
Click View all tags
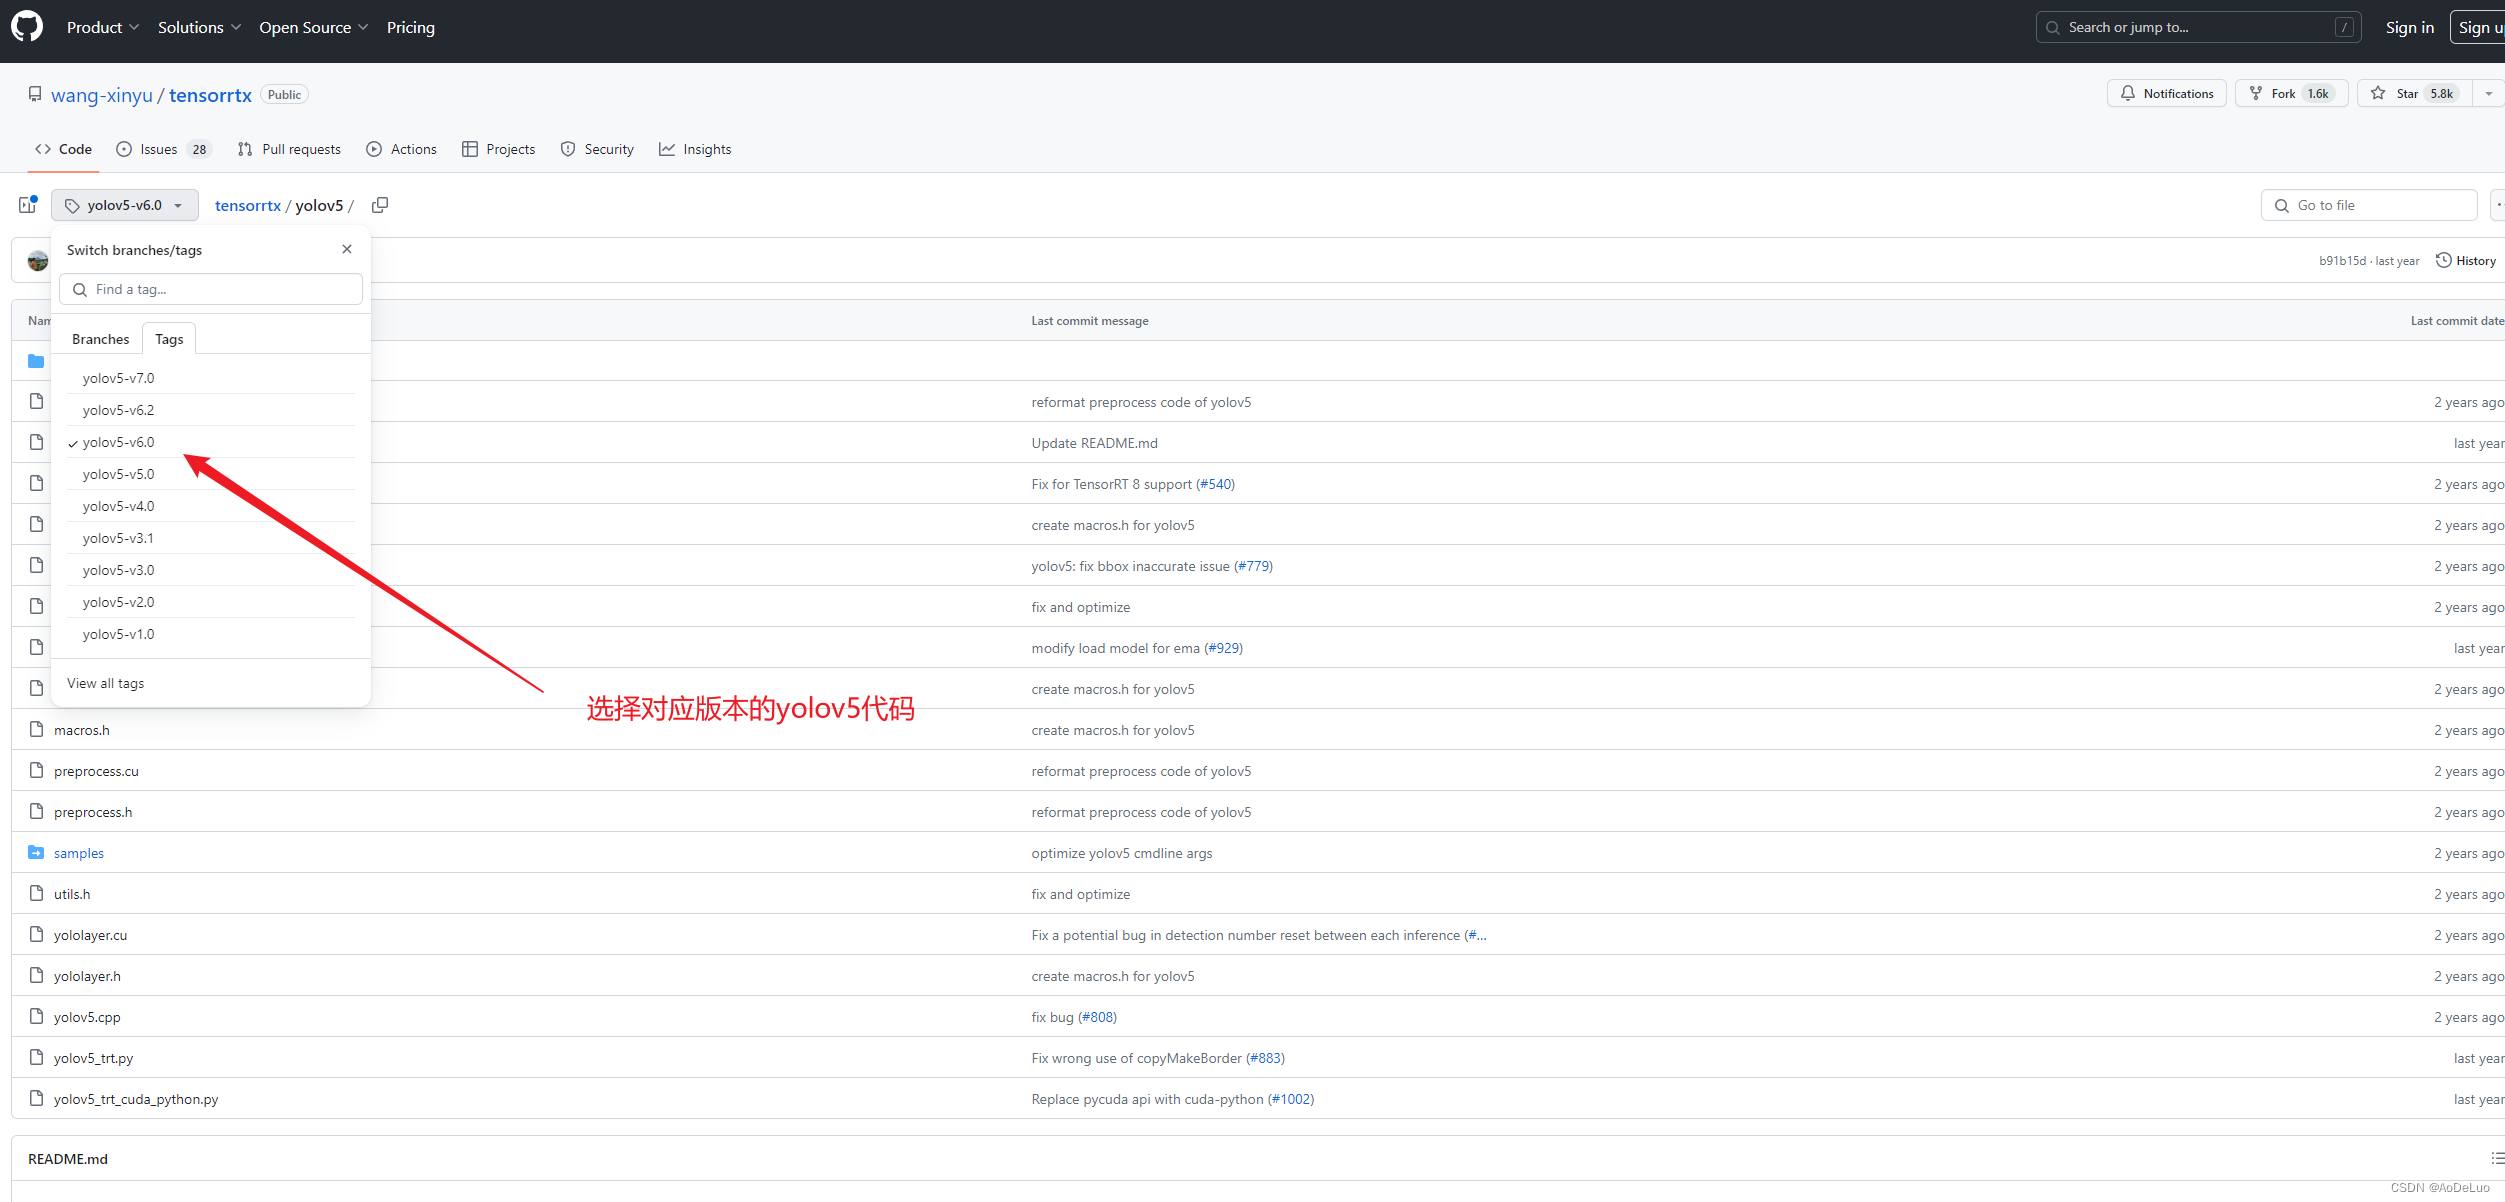[105, 683]
